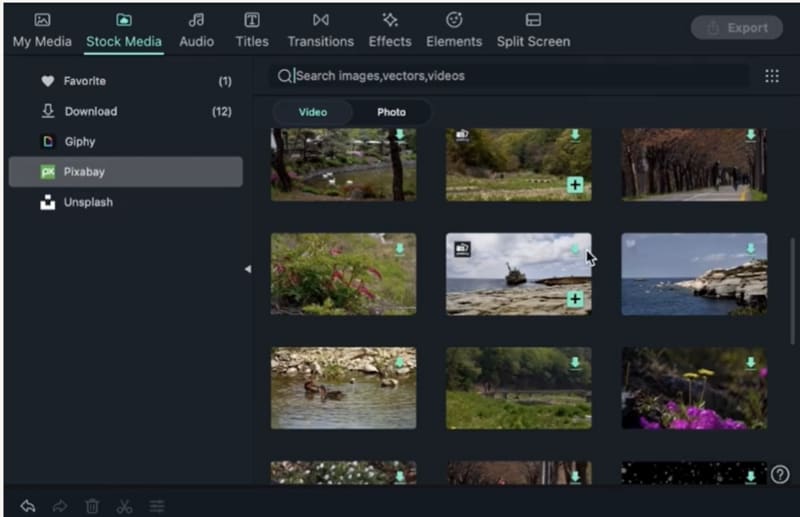Viewport: 800px width, 517px height.
Task: Download the black starry clip
Action: 751,477
